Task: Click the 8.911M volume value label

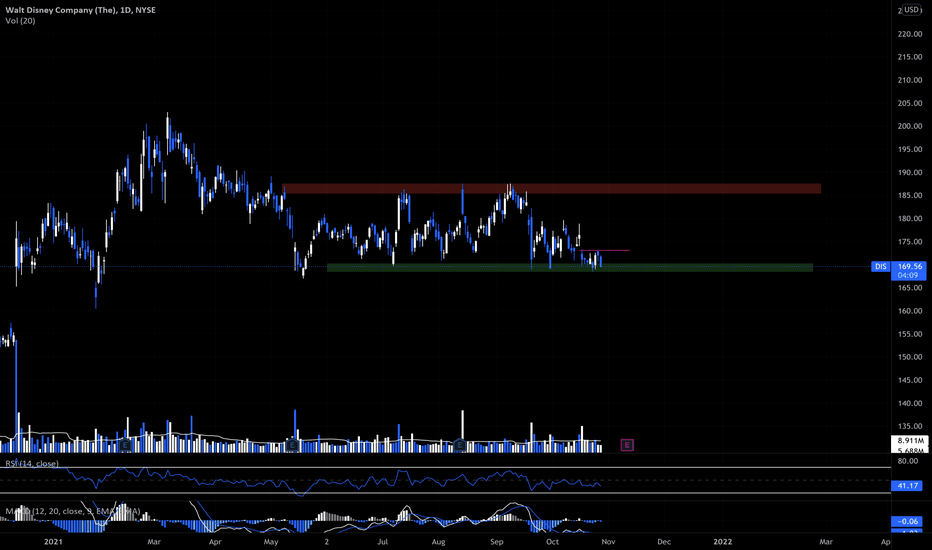Action: click(909, 441)
